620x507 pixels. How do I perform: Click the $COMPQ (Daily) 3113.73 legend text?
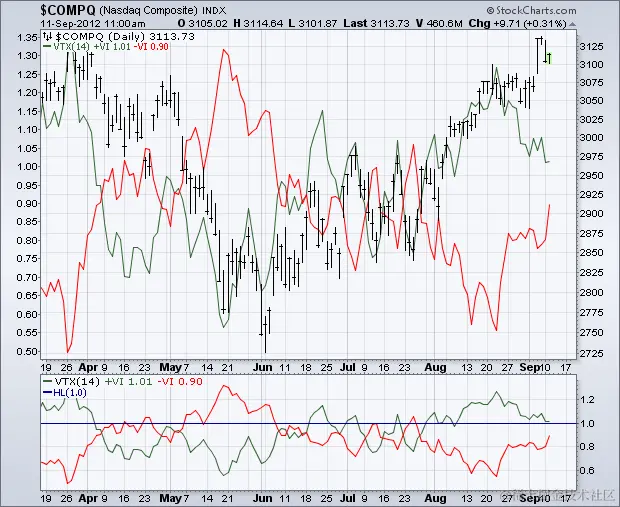(x=125, y=36)
